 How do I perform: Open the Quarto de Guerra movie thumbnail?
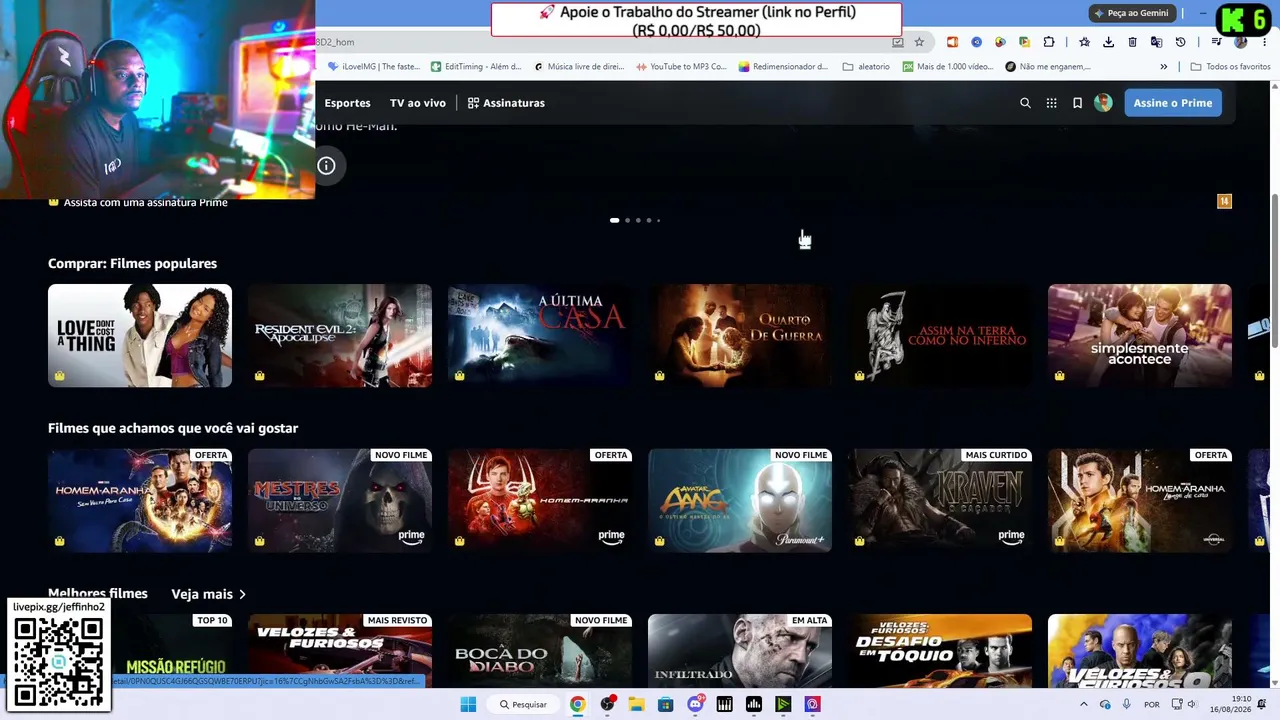click(x=740, y=336)
